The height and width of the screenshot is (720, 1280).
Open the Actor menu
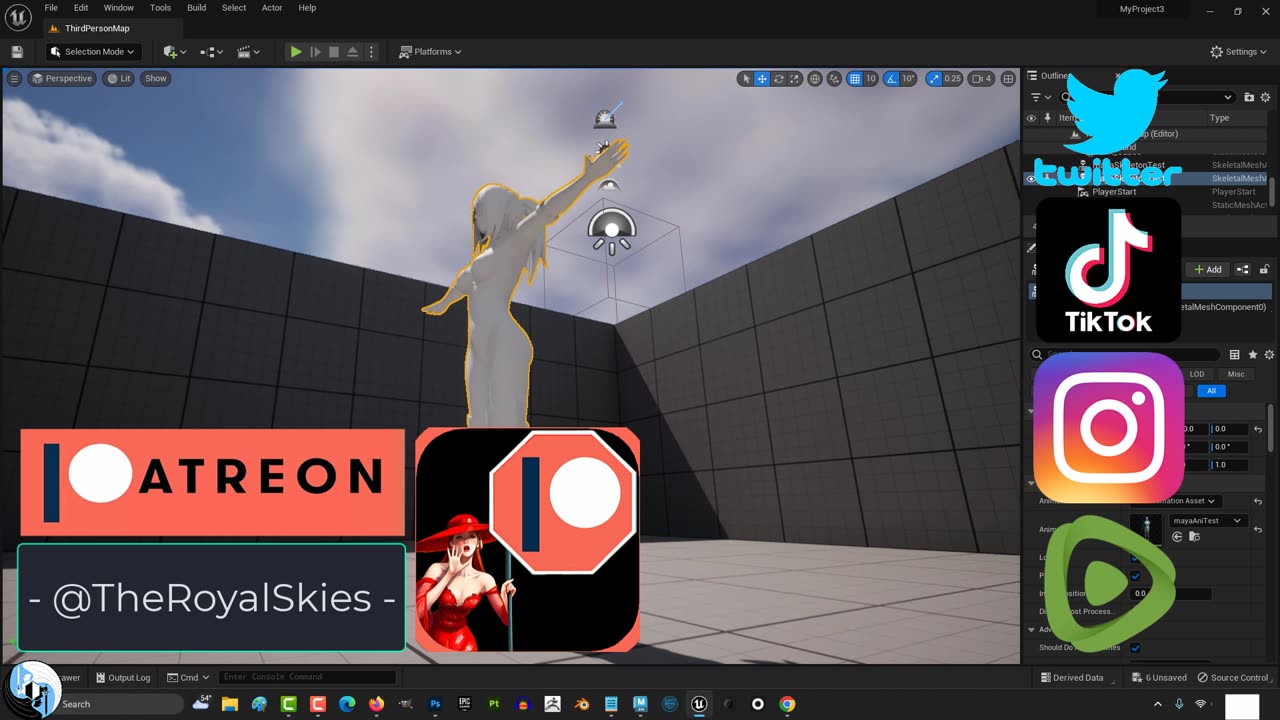[x=272, y=8]
